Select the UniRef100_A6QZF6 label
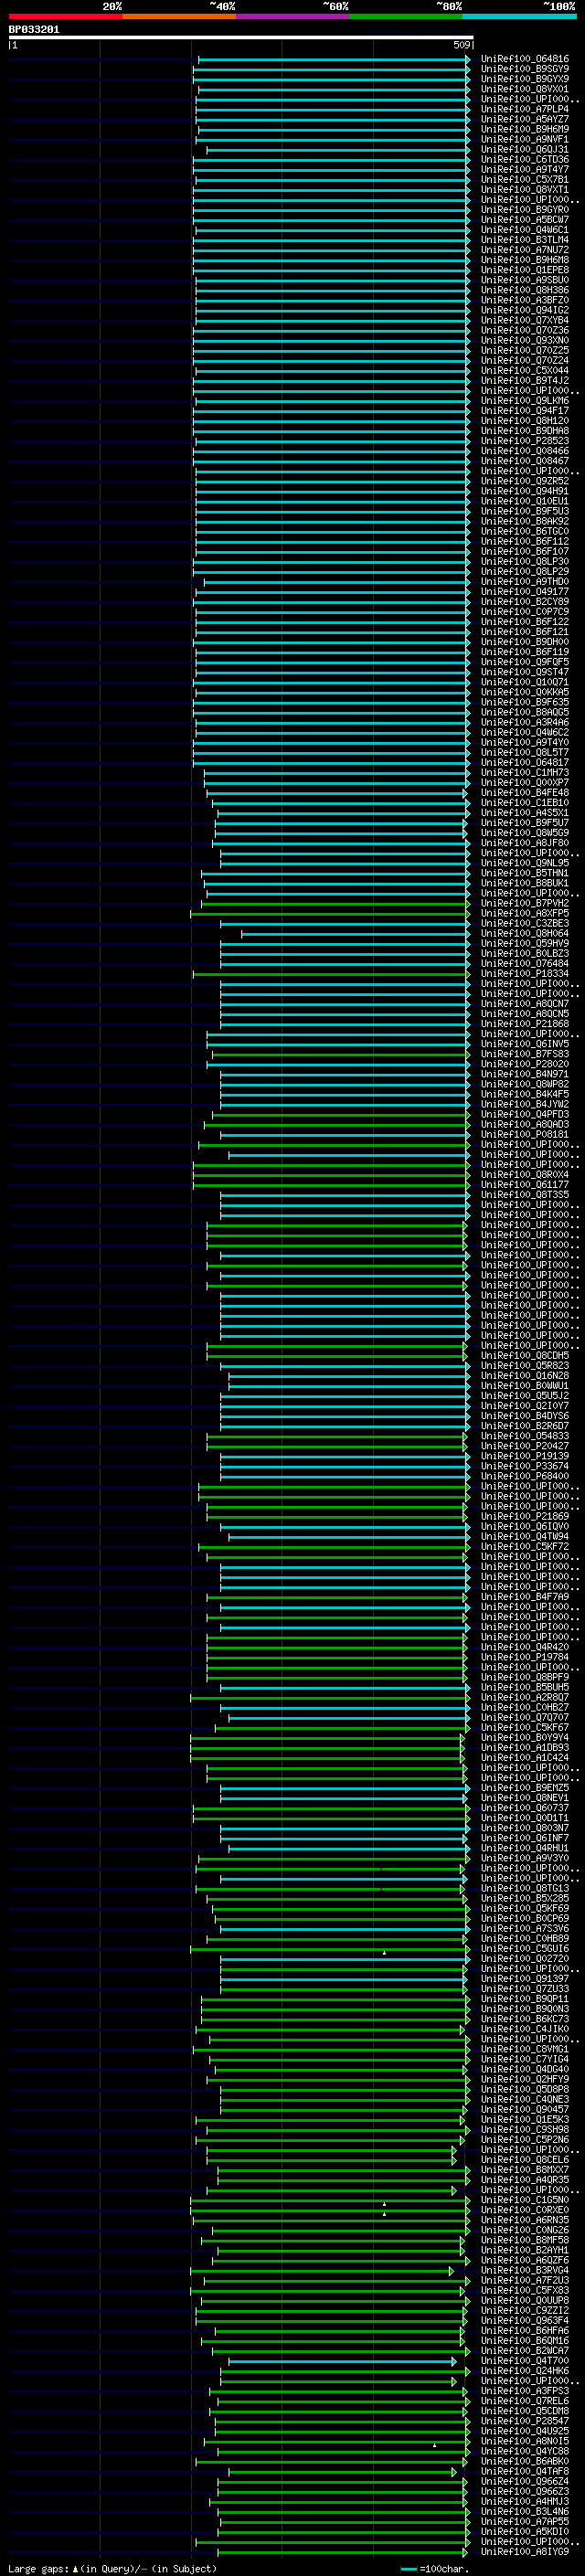585x2576 pixels. [525, 2260]
